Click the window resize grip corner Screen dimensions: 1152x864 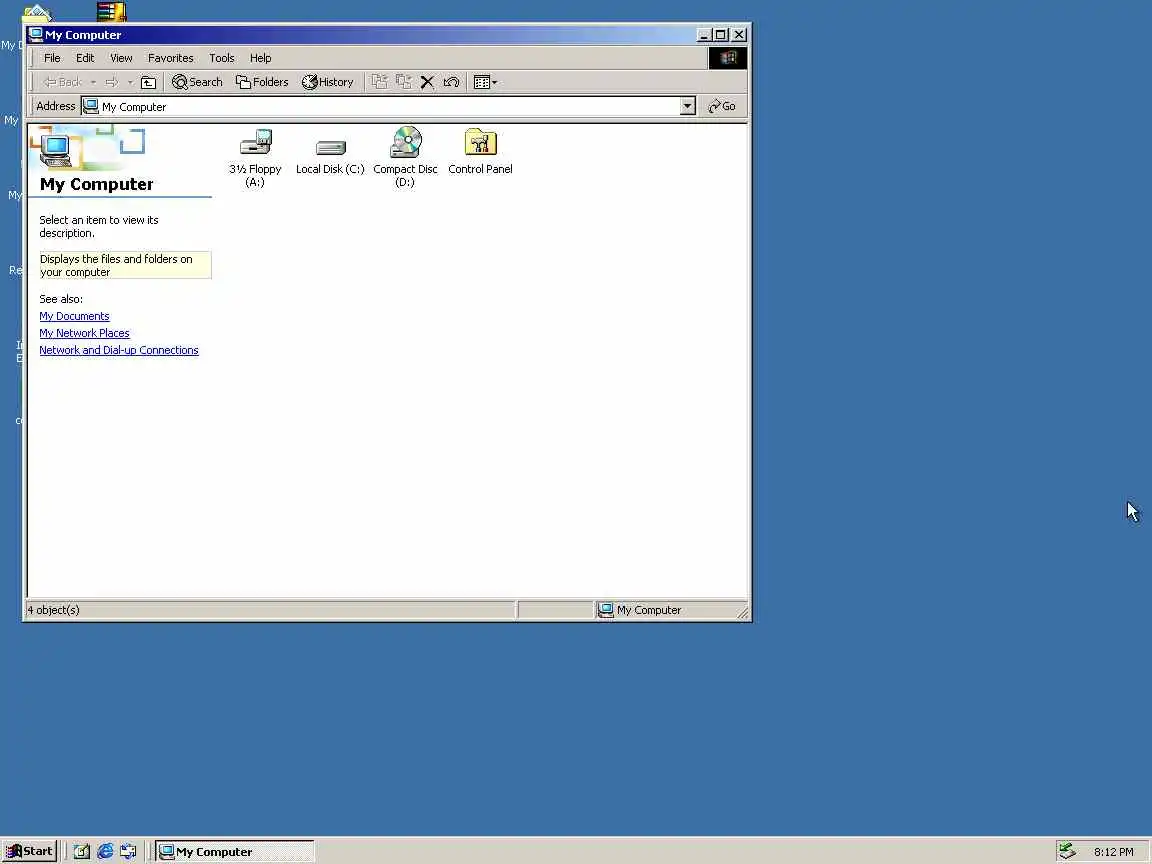tap(742, 612)
